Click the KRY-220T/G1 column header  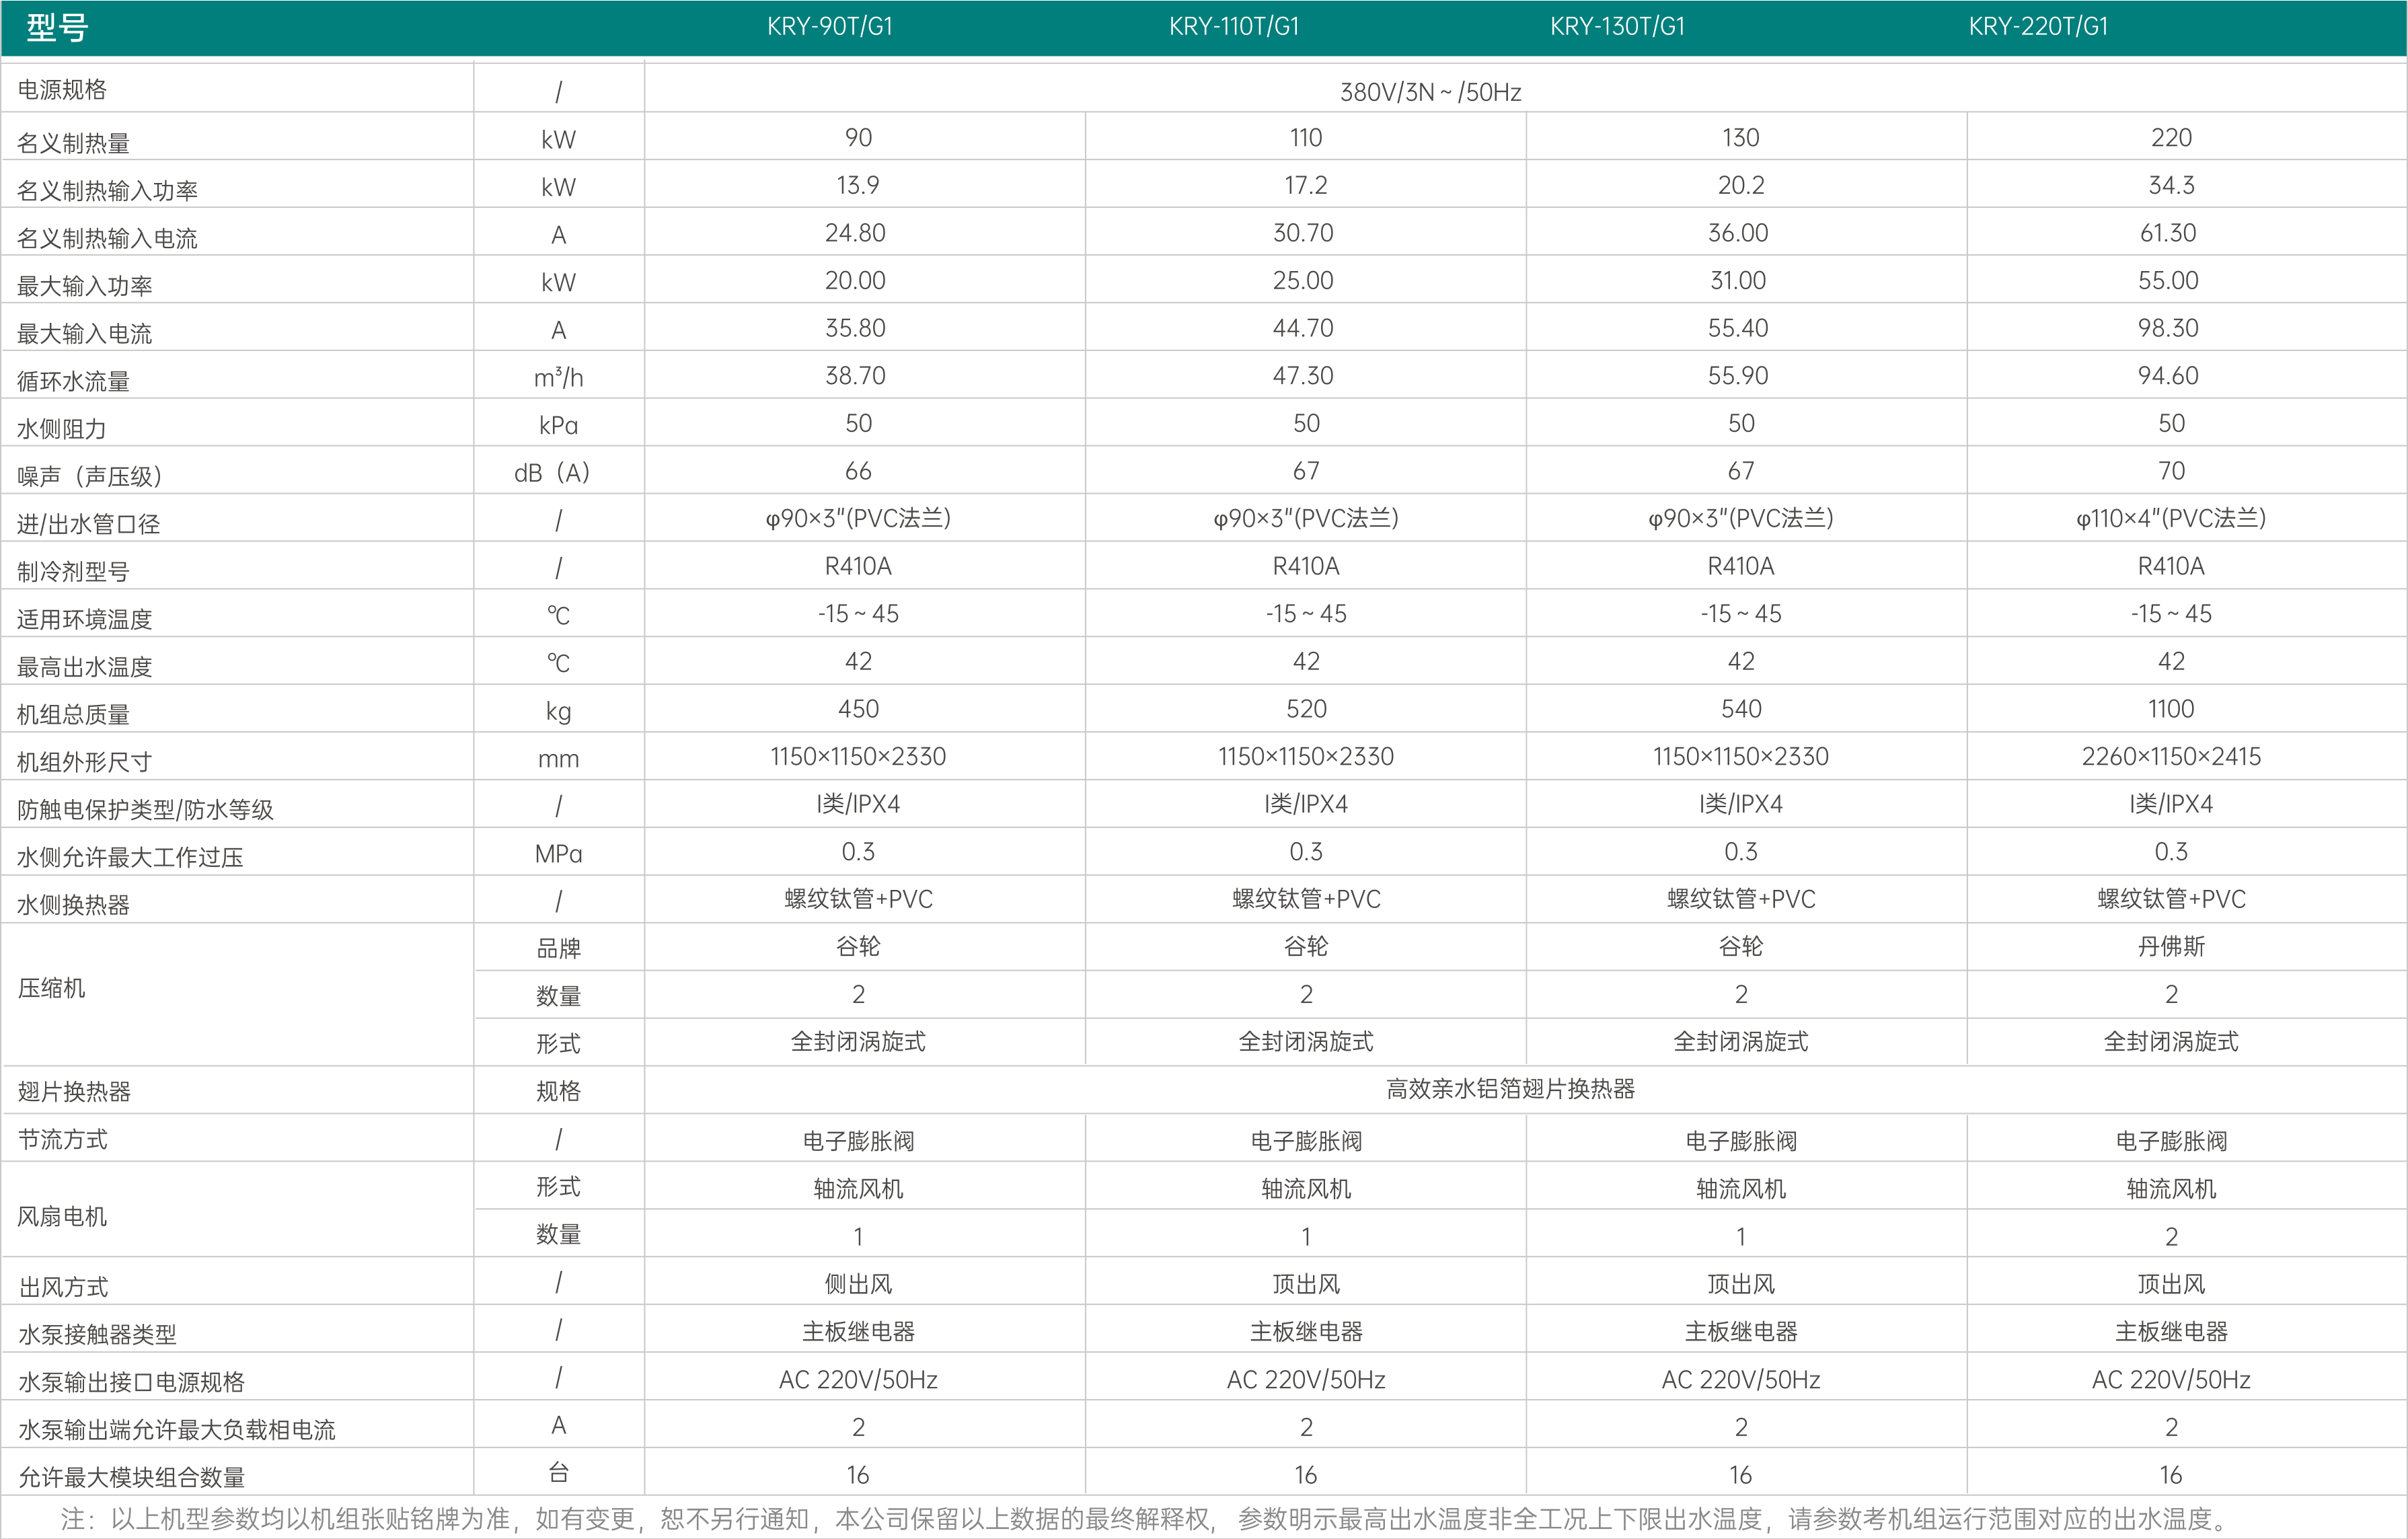tap(2038, 27)
